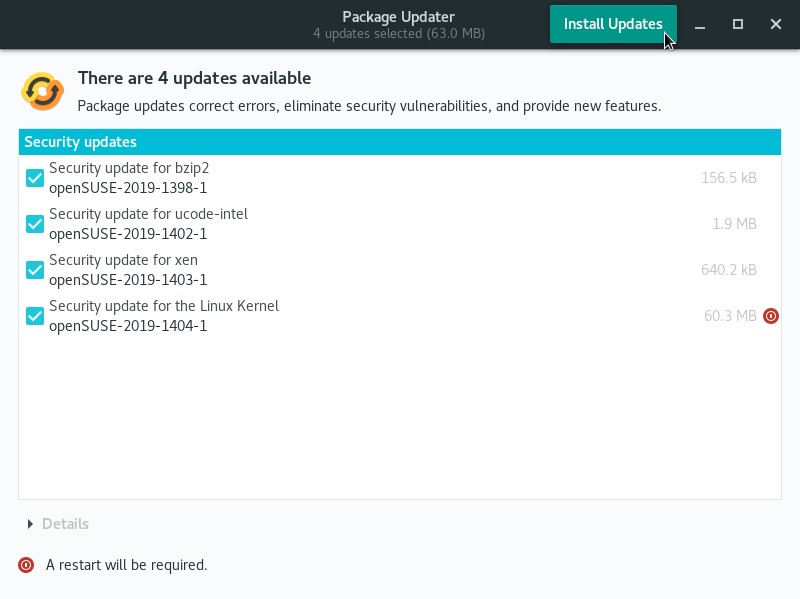Maximize the Package Updater window
Image resolution: width=800 pixels, height=599 pixels.
pyautogui.click(x=738, y=24)
